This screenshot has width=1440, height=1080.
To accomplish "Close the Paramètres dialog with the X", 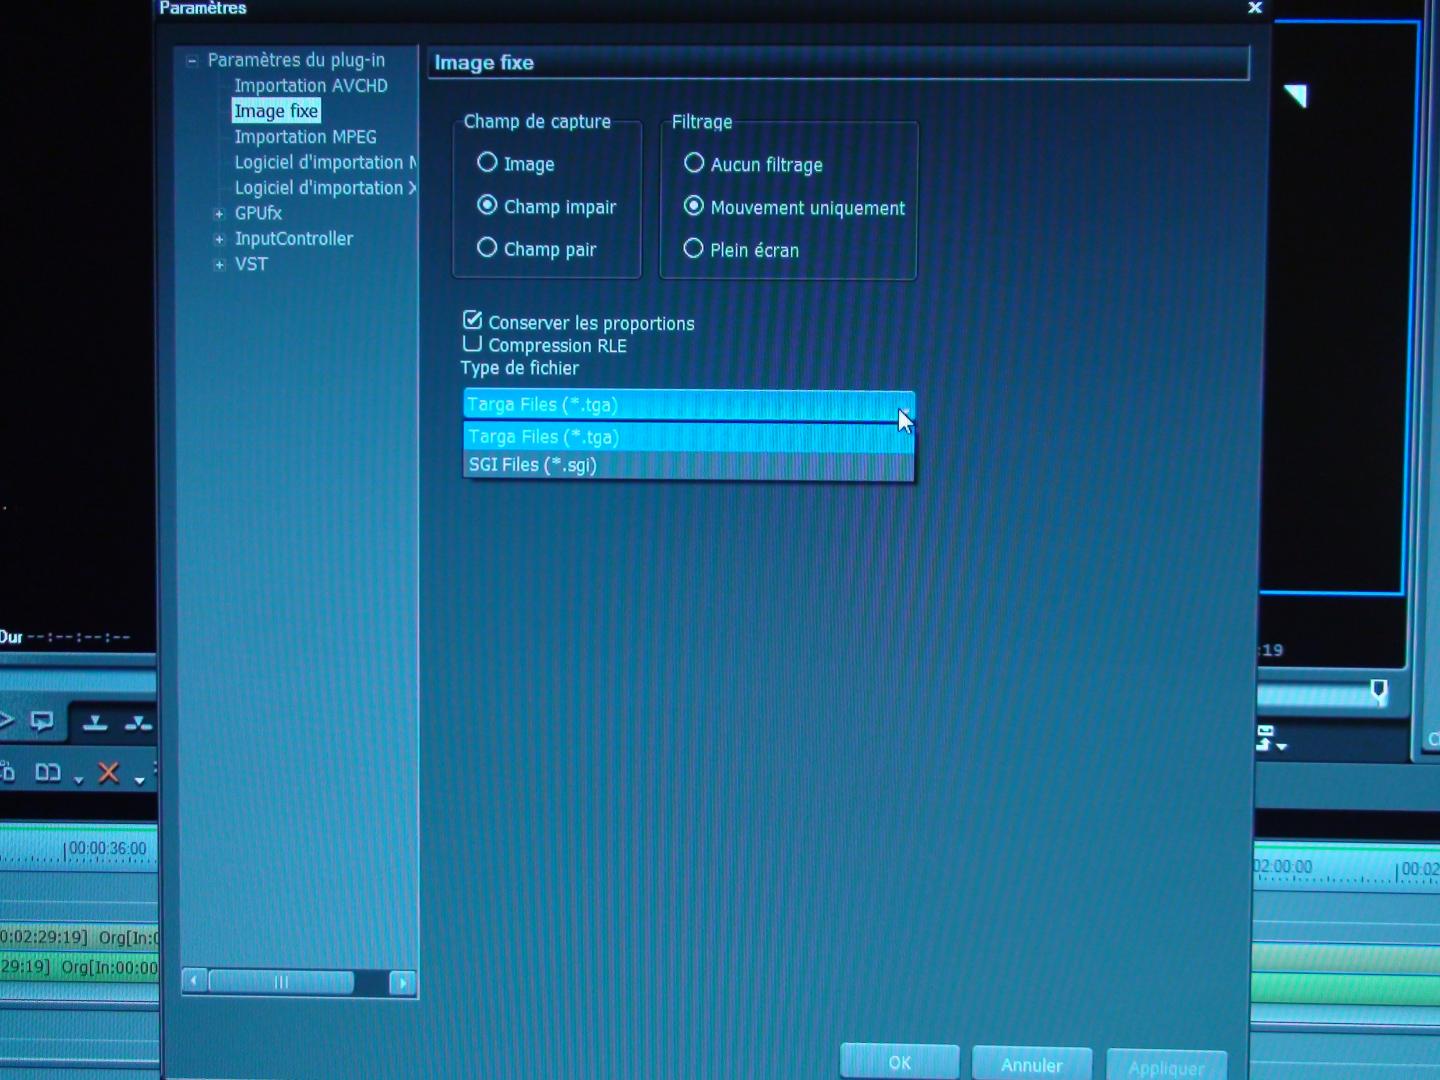I will 1255,8.
